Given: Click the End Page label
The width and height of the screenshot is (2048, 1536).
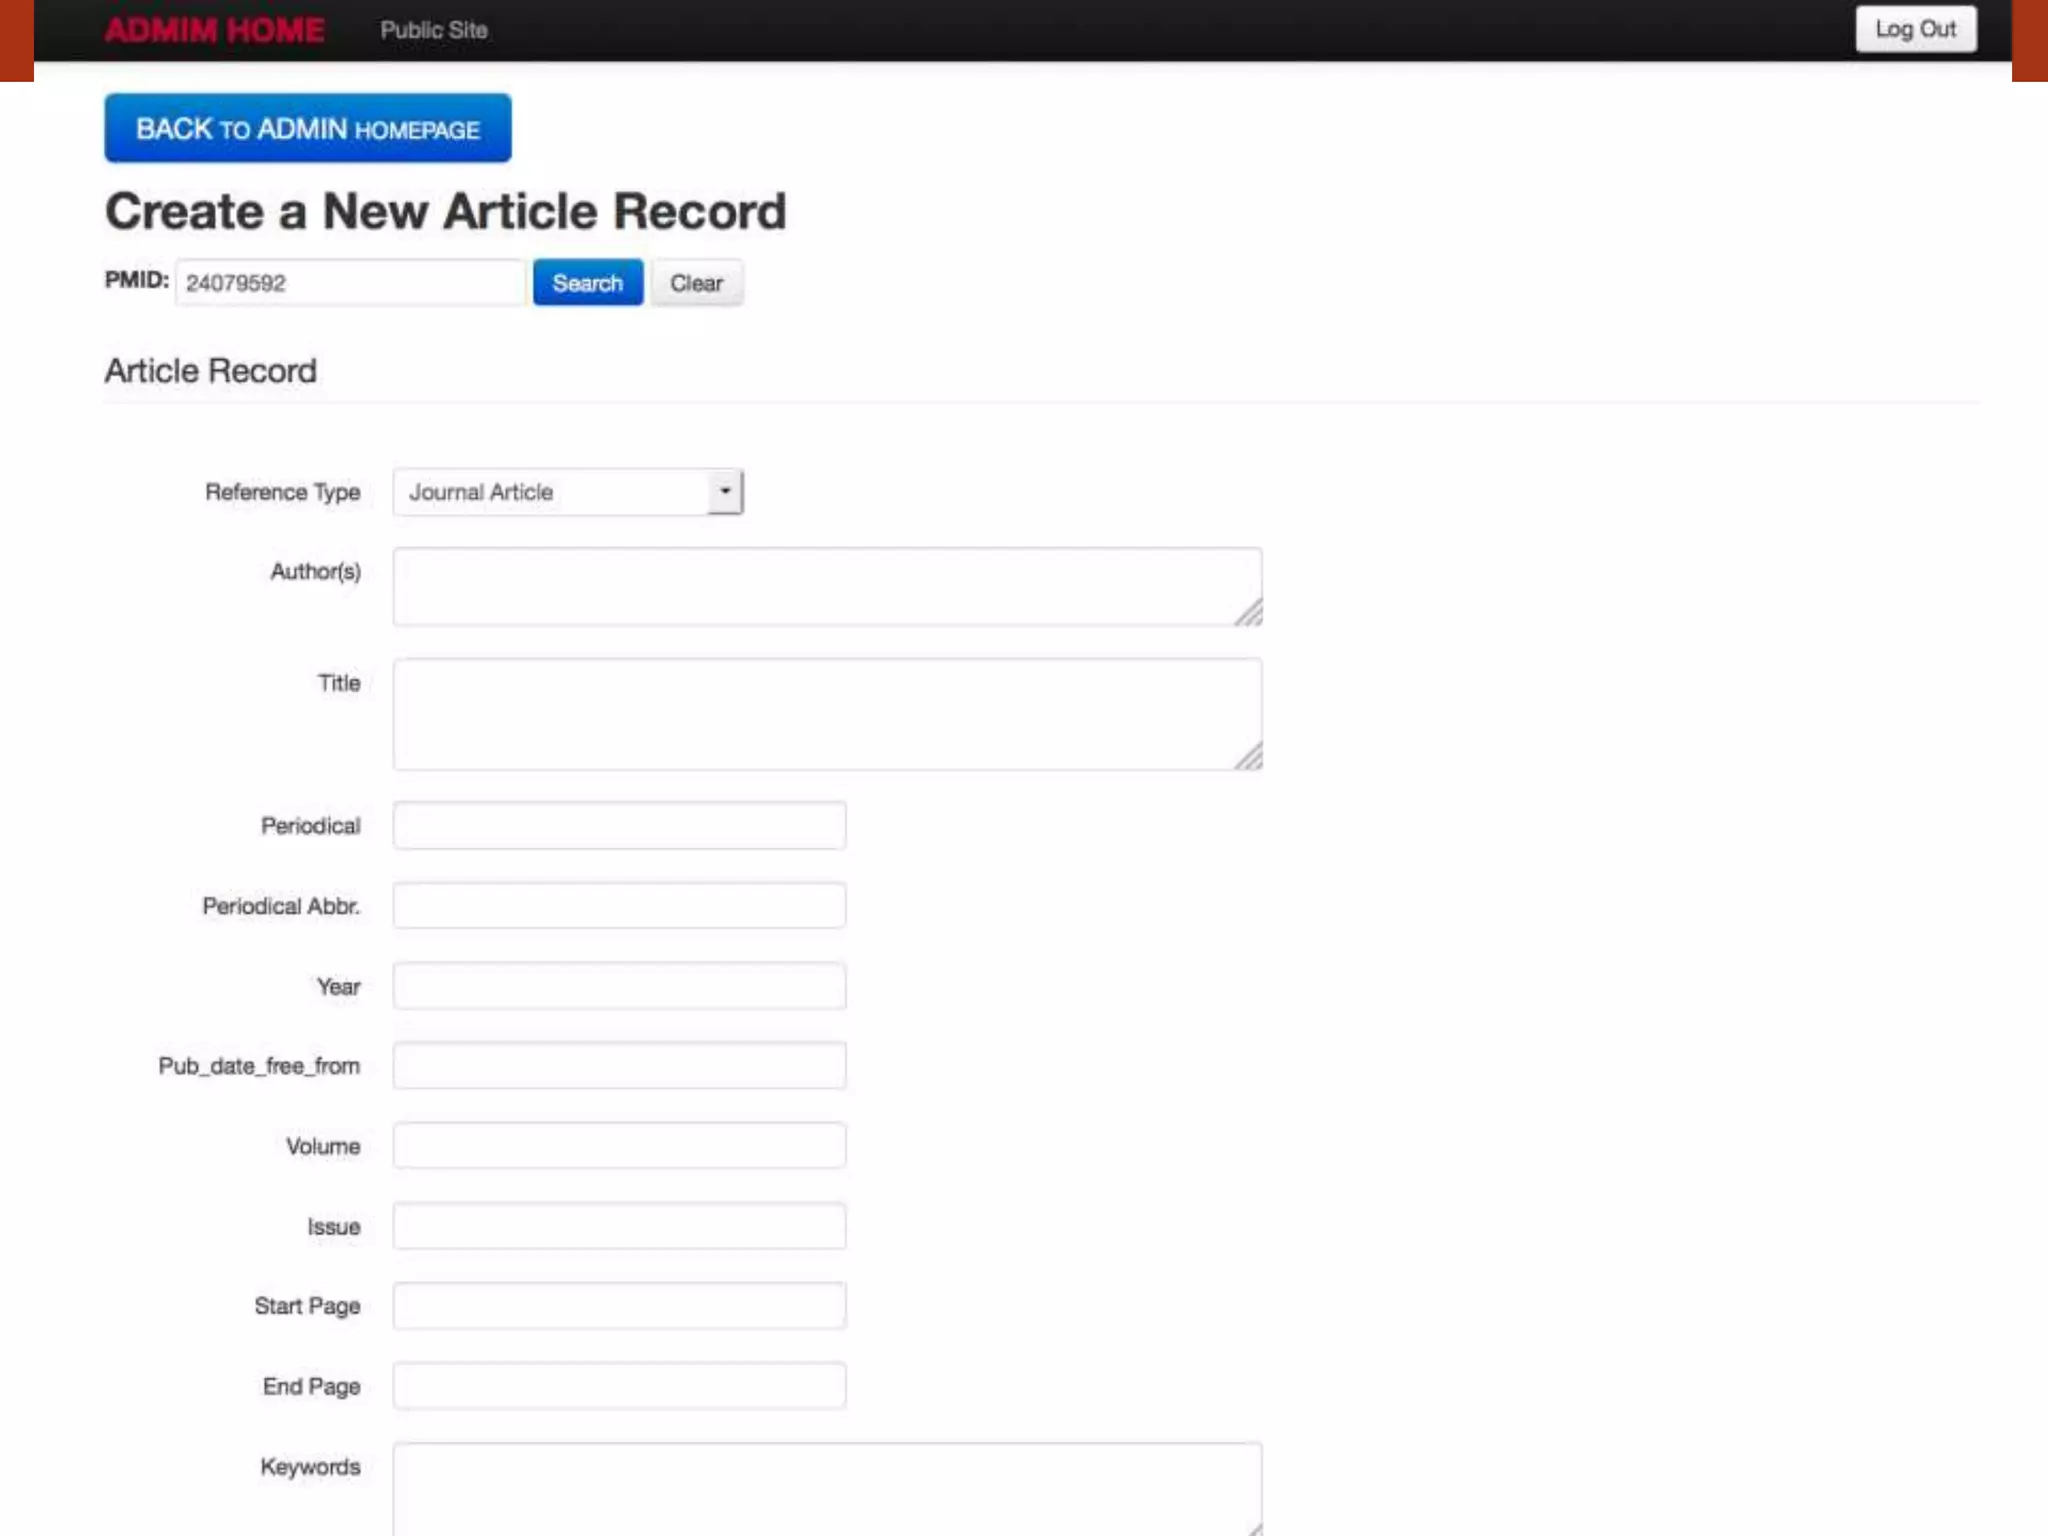Looking at the screenshot, I should click(x=312, y=1386).
